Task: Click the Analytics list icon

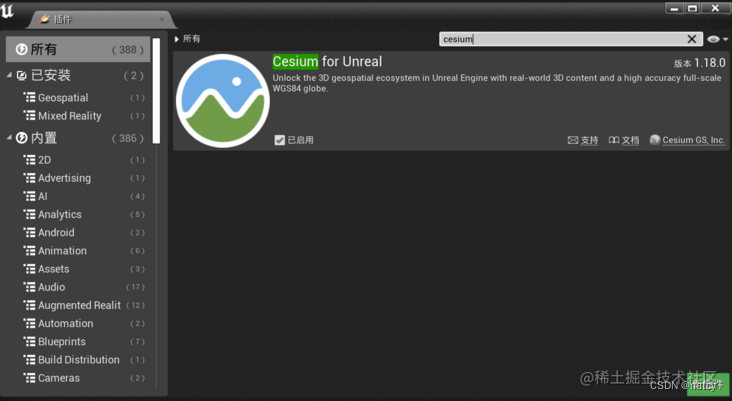Action: tap(29, 214)
